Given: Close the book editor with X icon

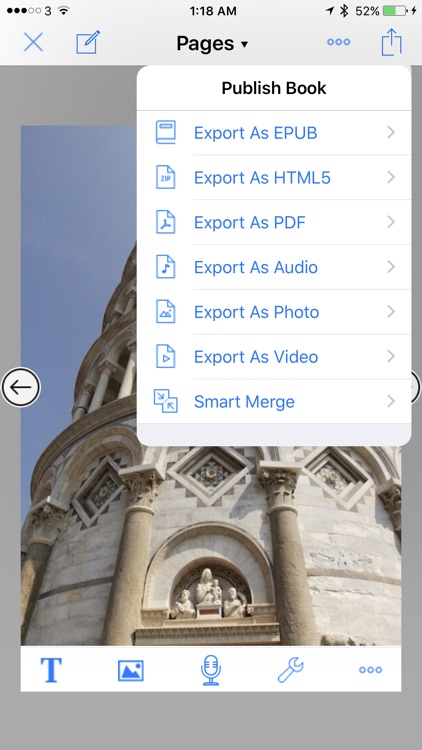Looking at the screenshot, I should 33,43.
